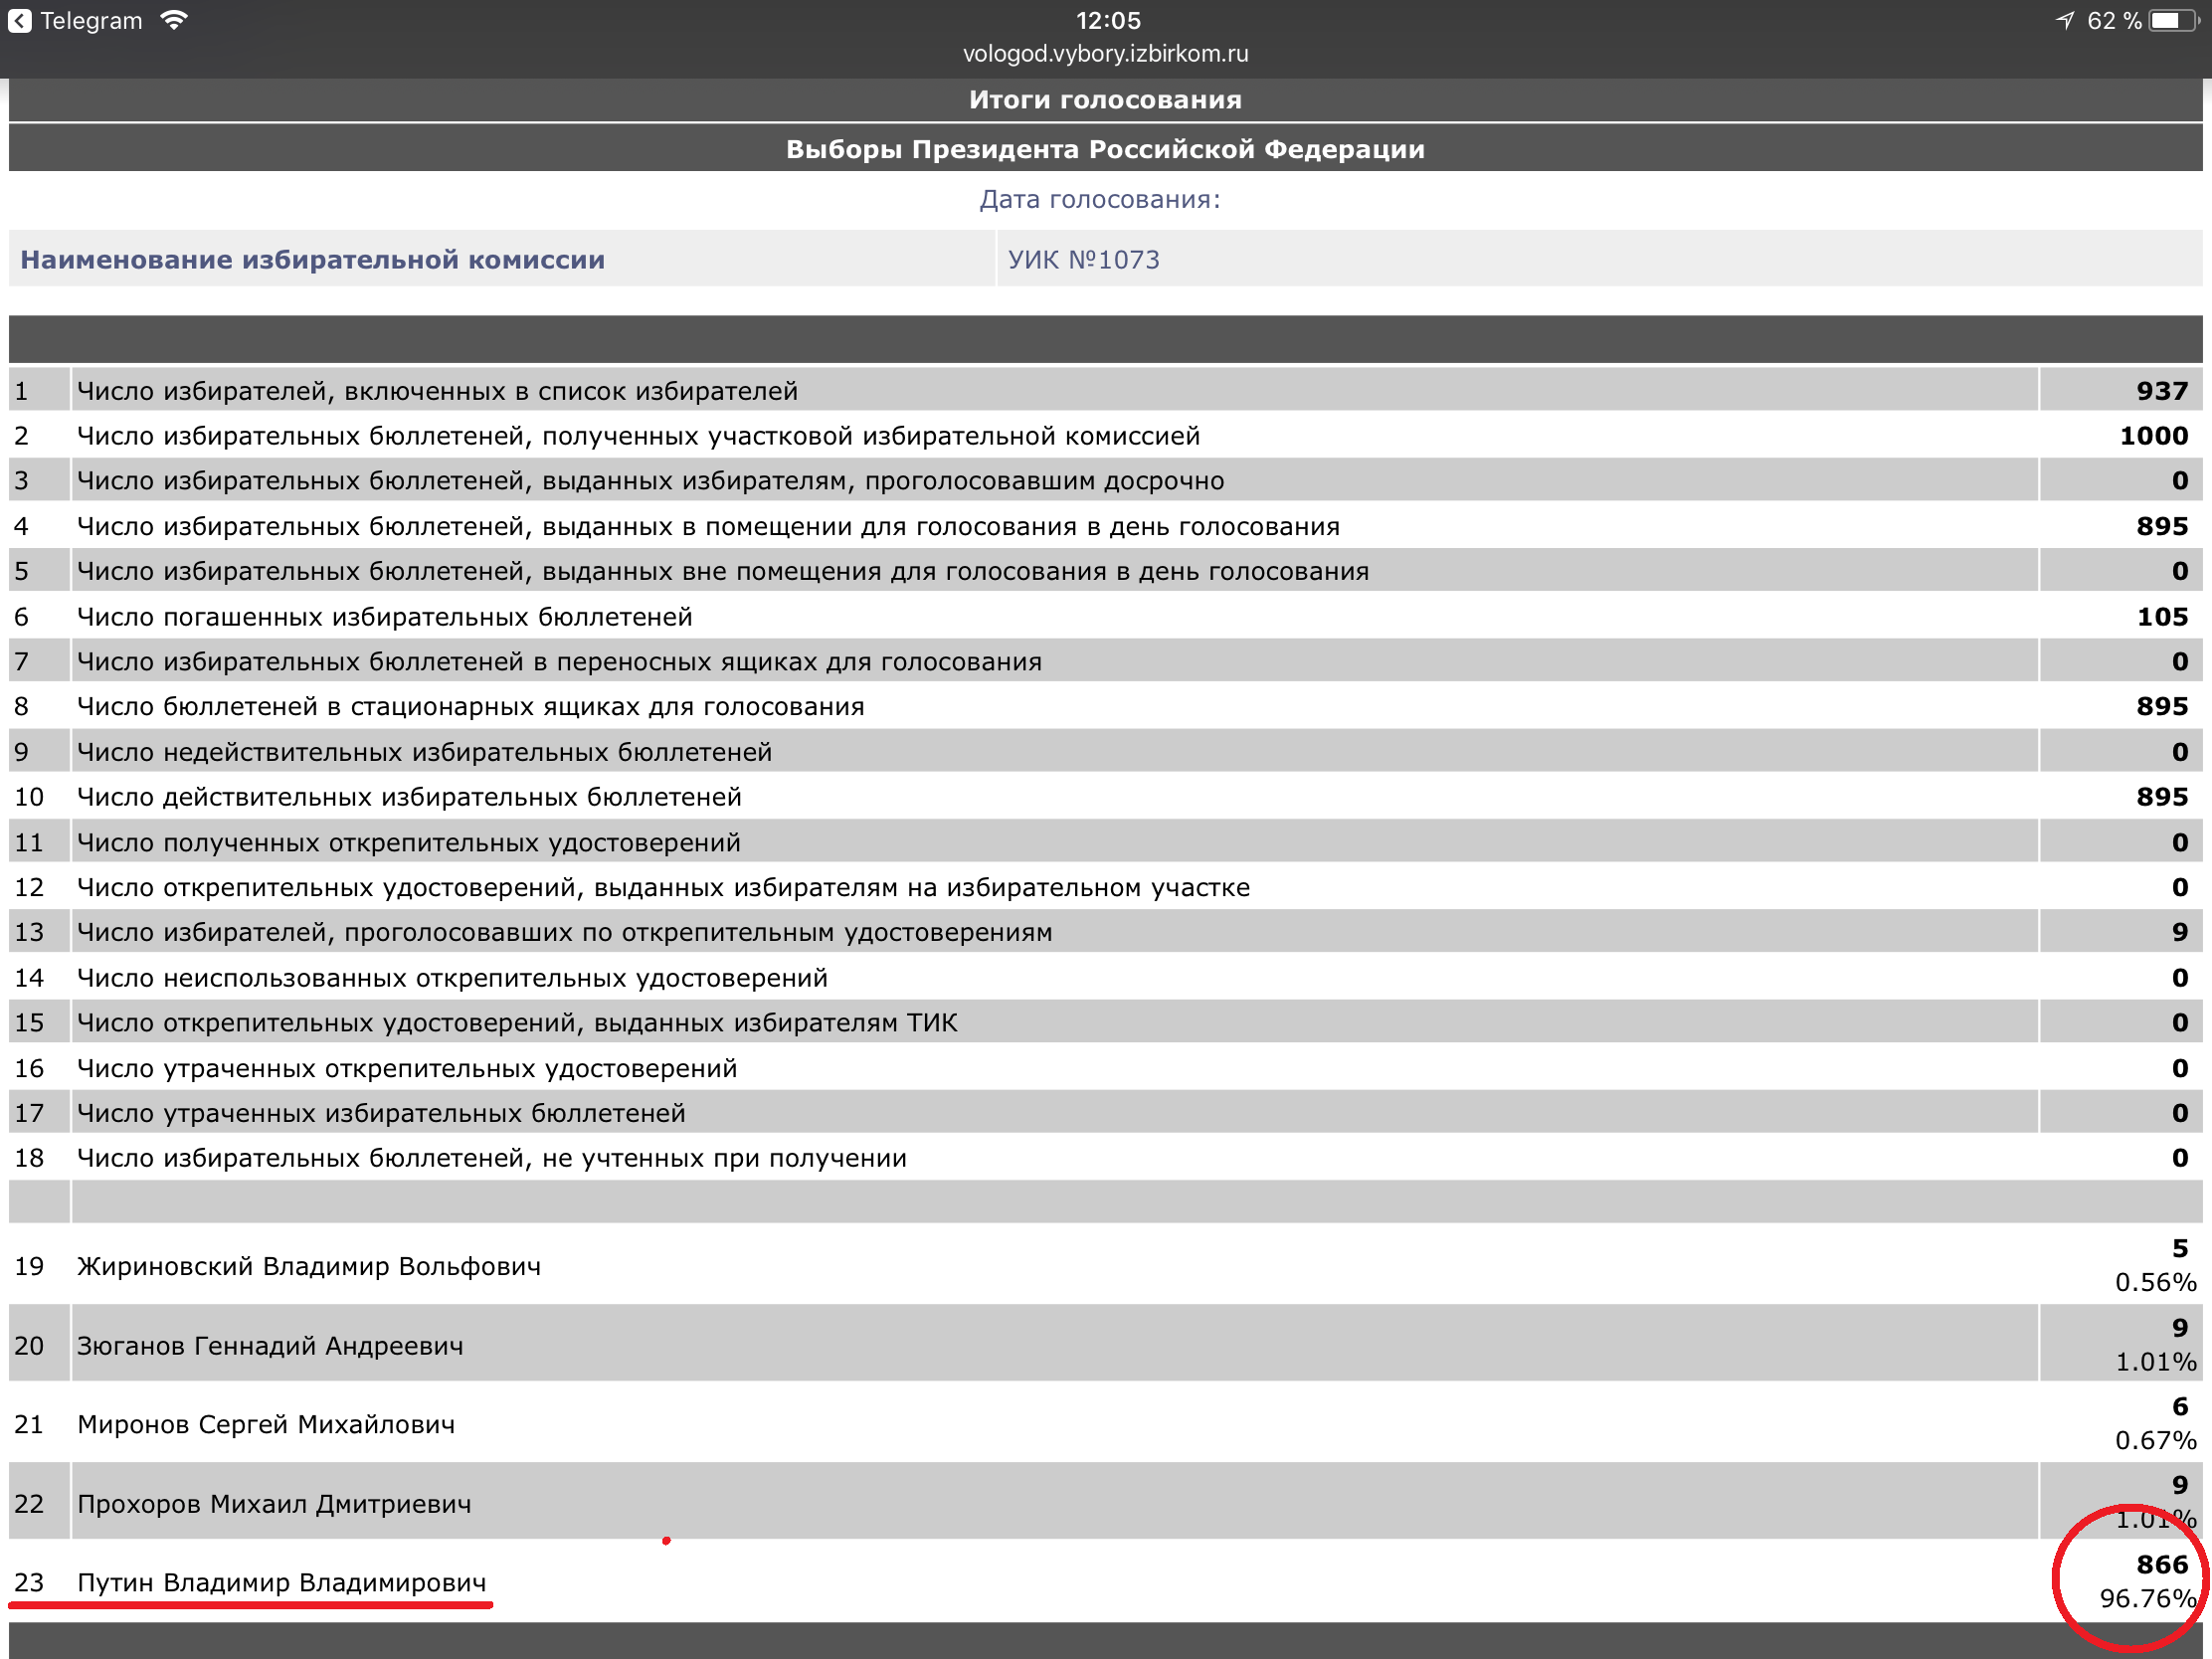Tap the Выборы Президента Российской Федерации title

click(x=1105, y=150)
